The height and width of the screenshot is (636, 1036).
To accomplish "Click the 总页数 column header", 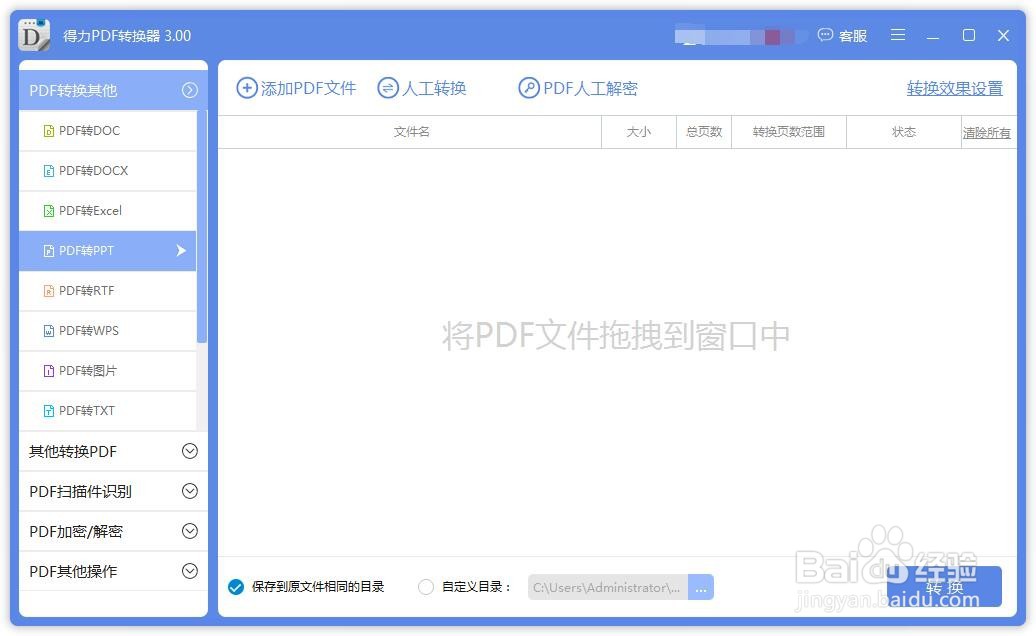I will pos(704,132).
